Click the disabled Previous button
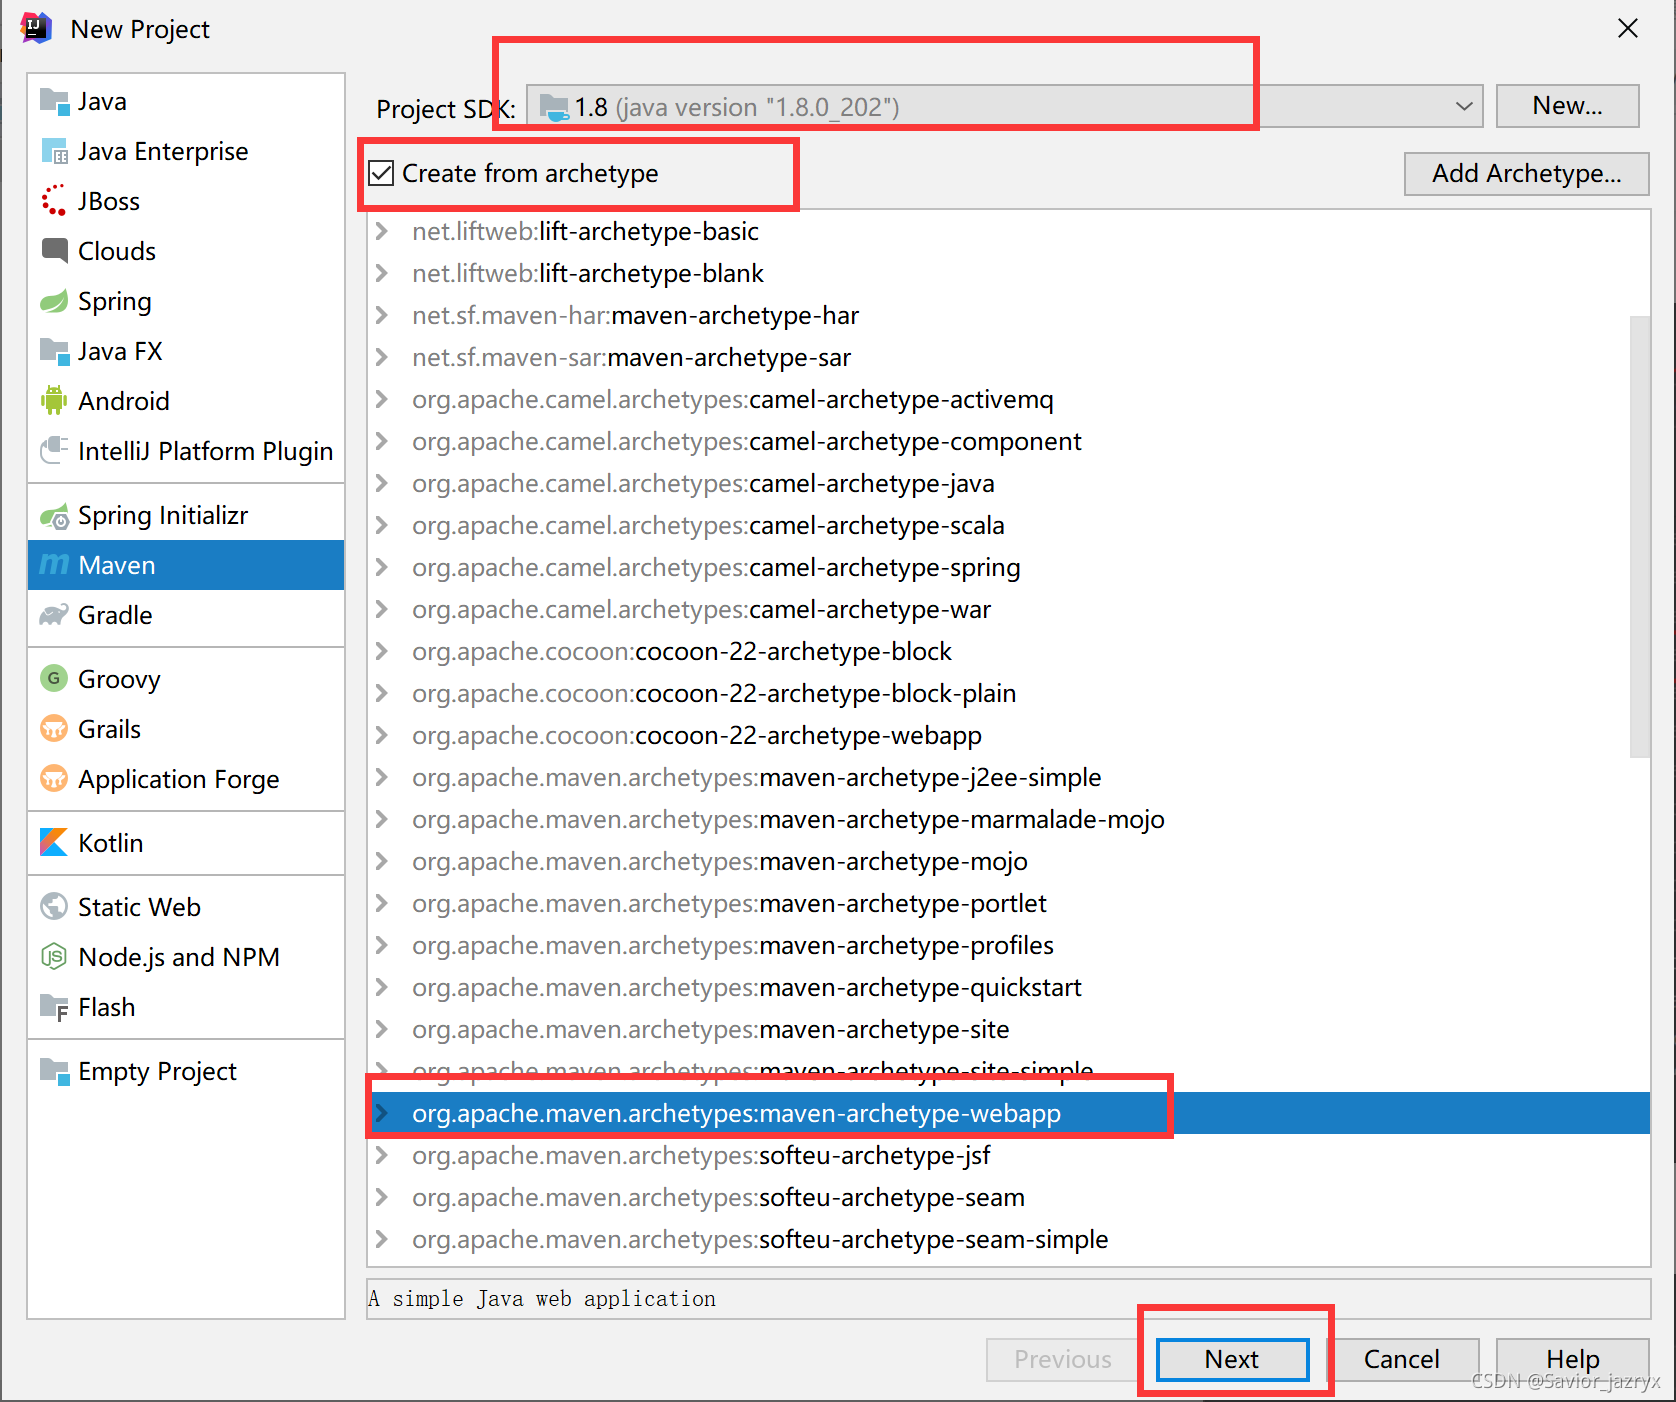The image size is (1676, 1402). coord(1063,1359)
